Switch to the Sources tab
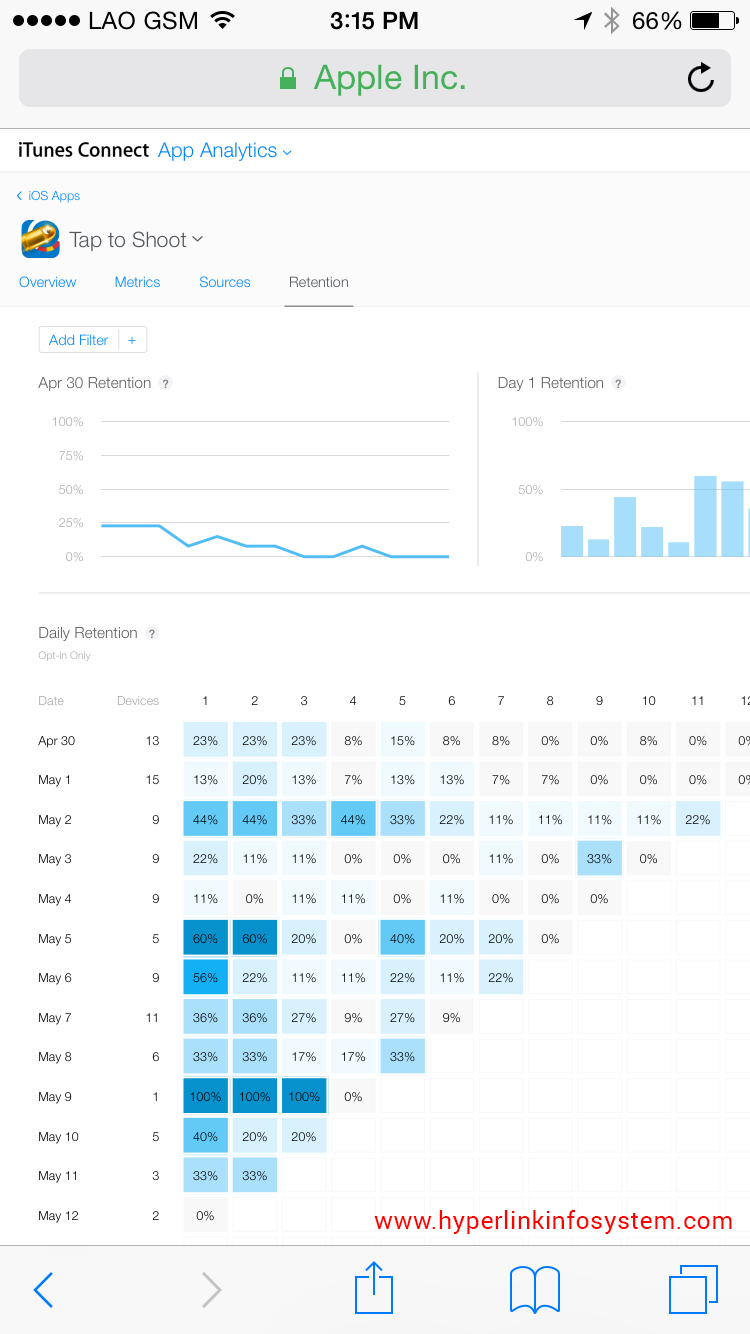The image size is (750, 1334). pyautogui.click(x=225, y=282)
